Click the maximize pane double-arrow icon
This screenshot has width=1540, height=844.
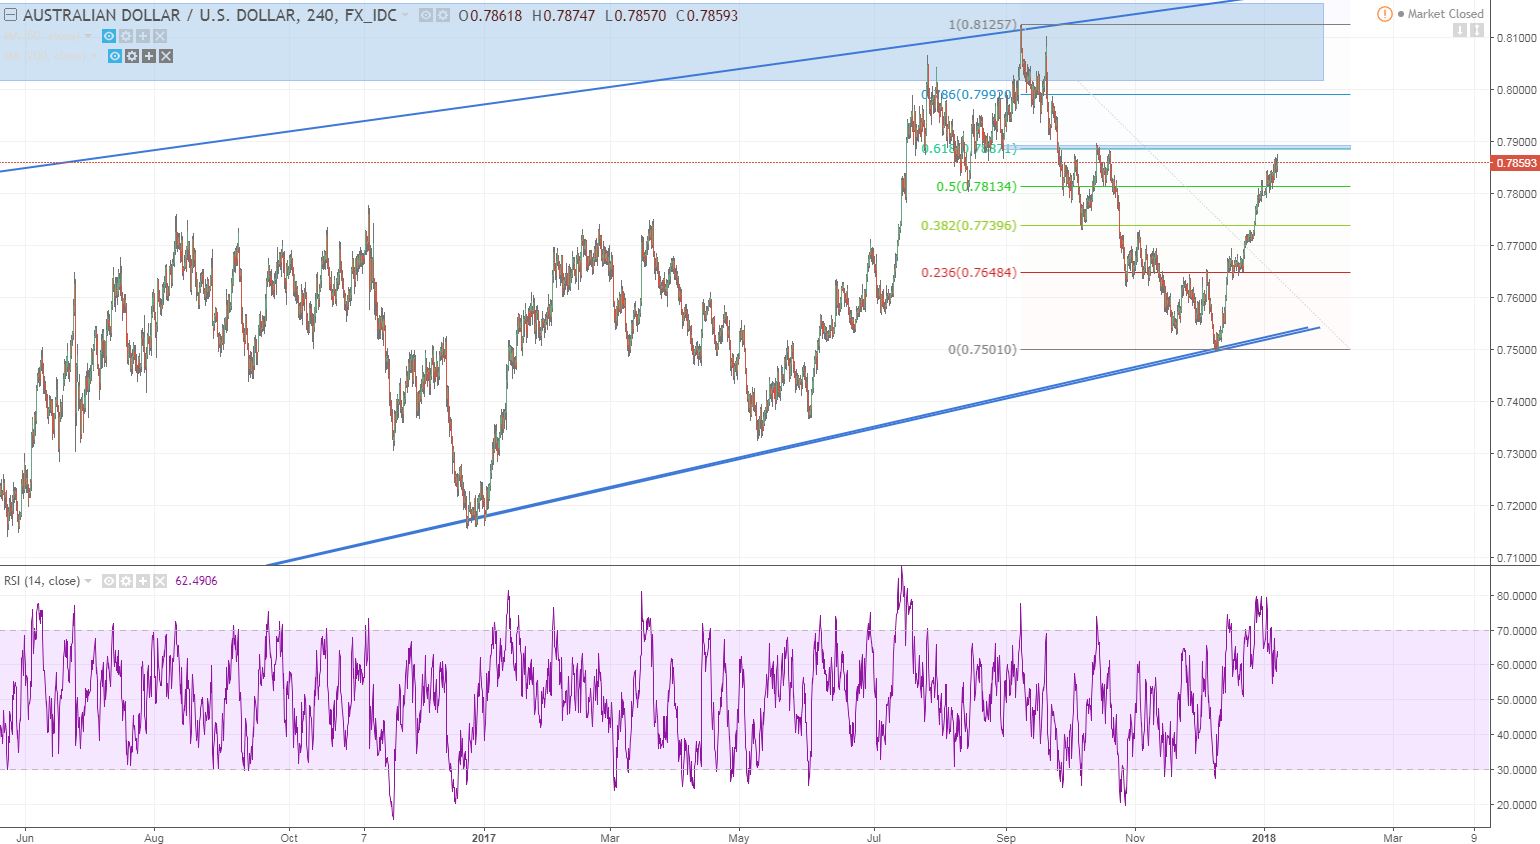1477,30
